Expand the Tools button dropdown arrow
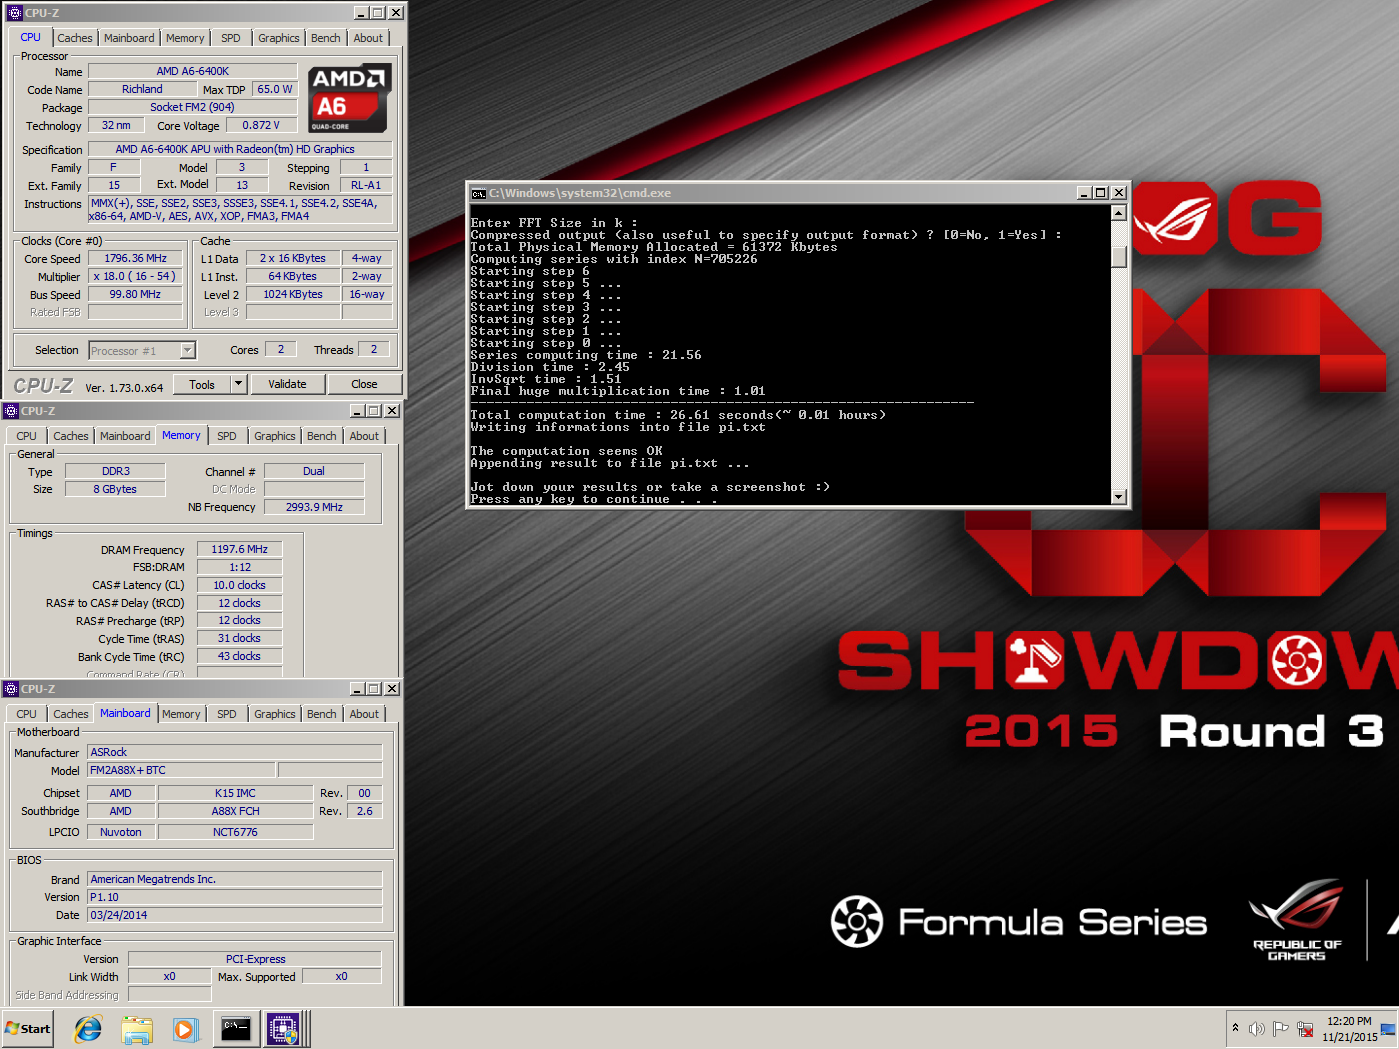 click(x=238, y=384)
